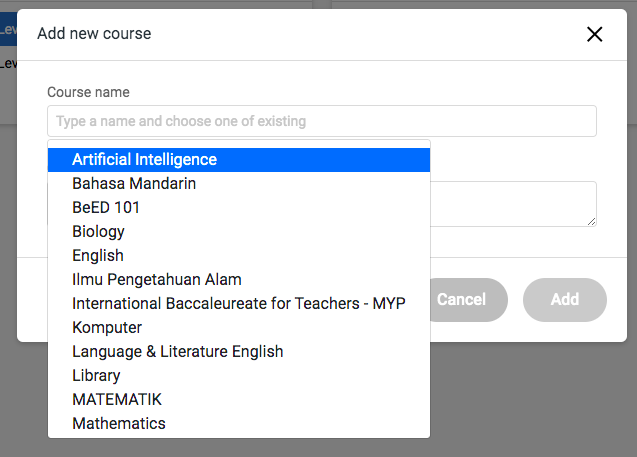This screenshot has height=457, width=637.
Task: Pick MATEMATIK from the suggestions
Action: click(239, 399)
